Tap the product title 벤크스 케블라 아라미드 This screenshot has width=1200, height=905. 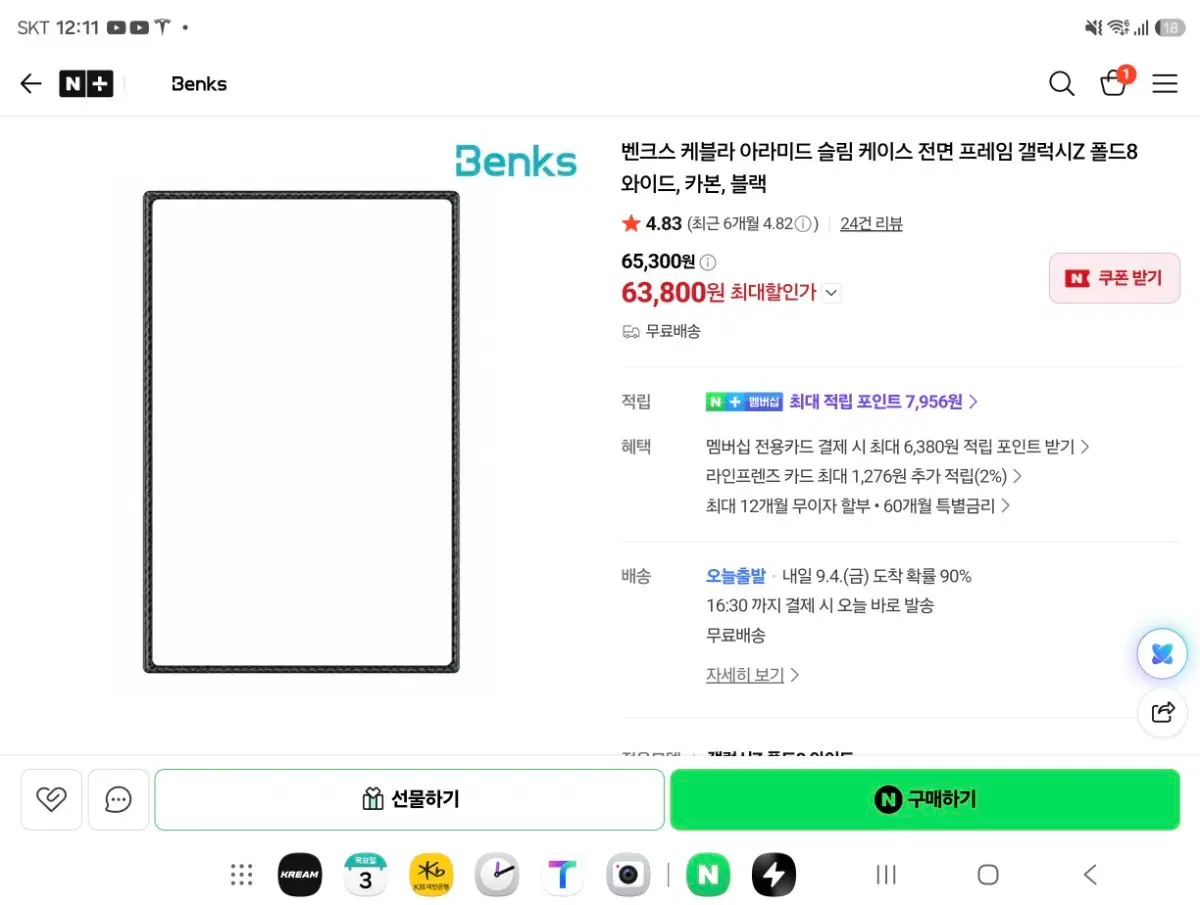tap(880, 168)
